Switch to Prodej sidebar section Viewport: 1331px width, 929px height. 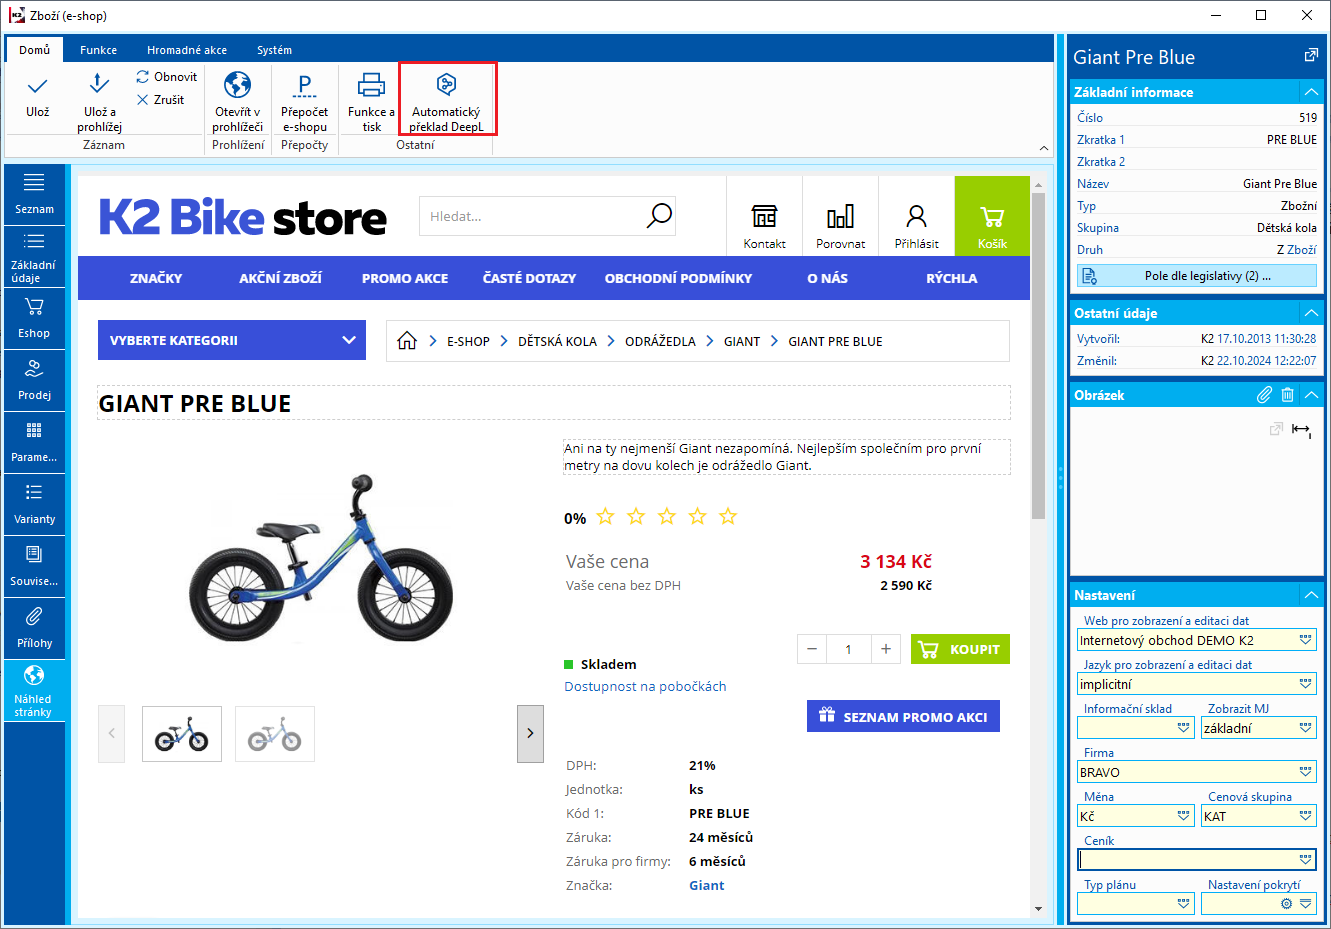click(34, 380)
